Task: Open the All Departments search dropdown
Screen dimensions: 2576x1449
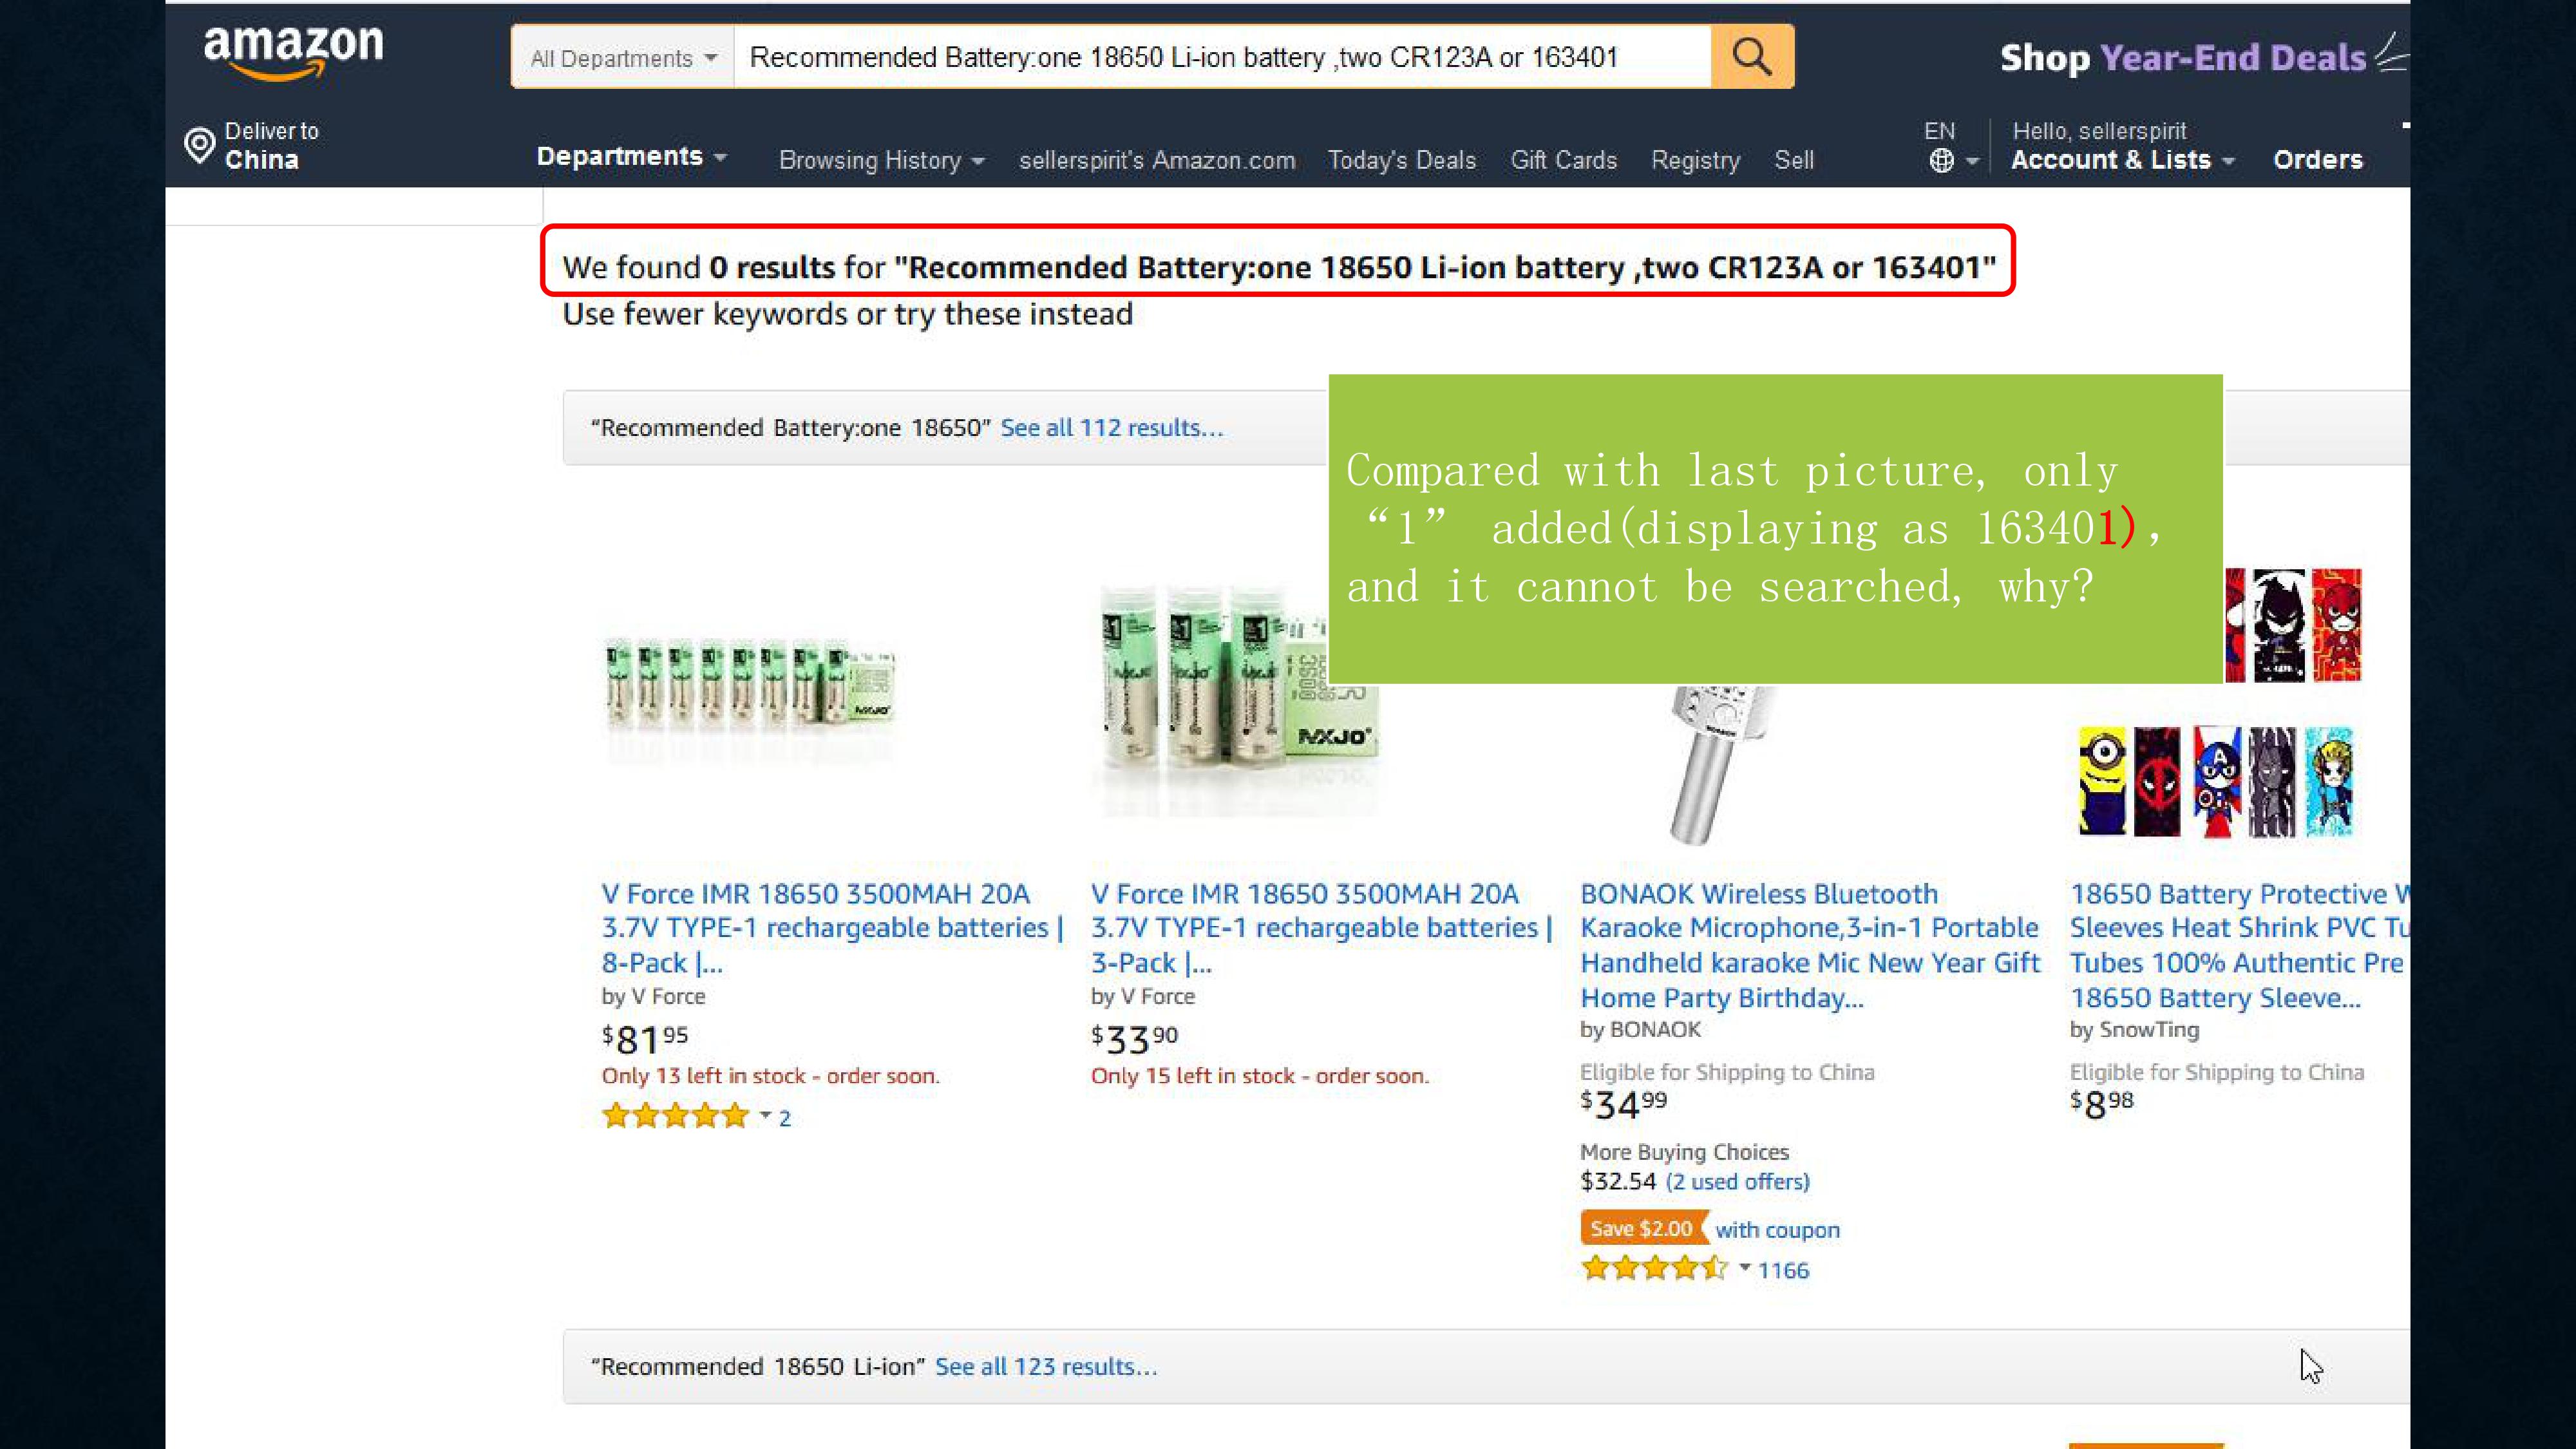Action: (623, 58)
